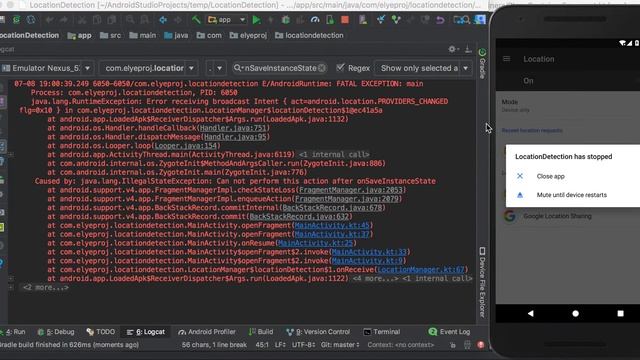
Task: Click MainActivity.kt:45 stack trace link
Action: pyautogui.click(x=332, y=225)
